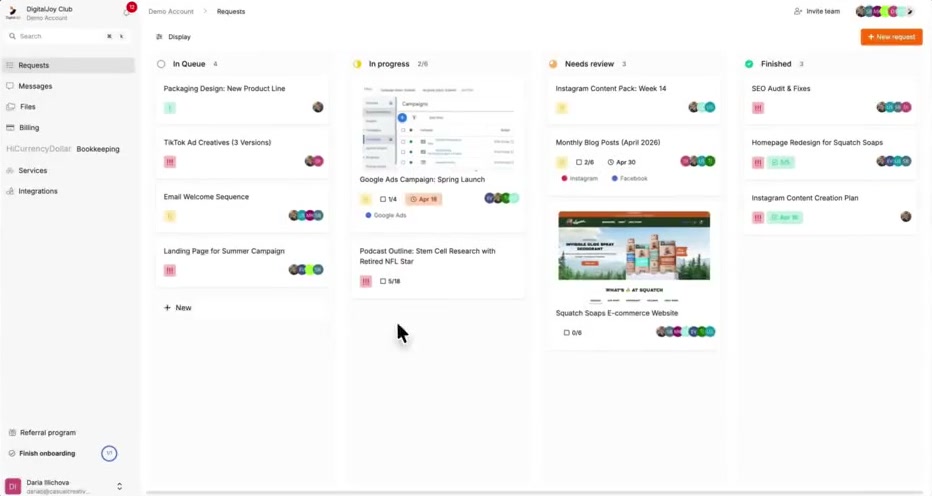The width and height of the screenshot is (932, 496).
Task: Click the Needs review orange status icon
Action: tap(553, 64)
